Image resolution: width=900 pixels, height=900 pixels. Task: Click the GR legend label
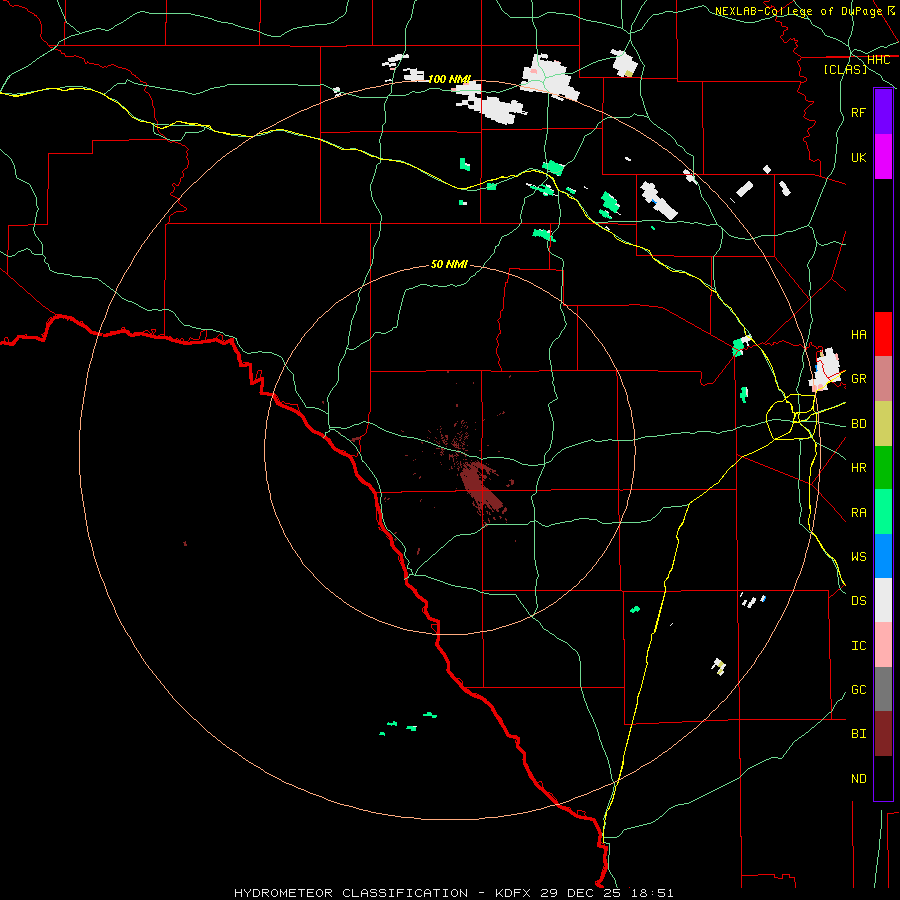[x=858, y=379]
